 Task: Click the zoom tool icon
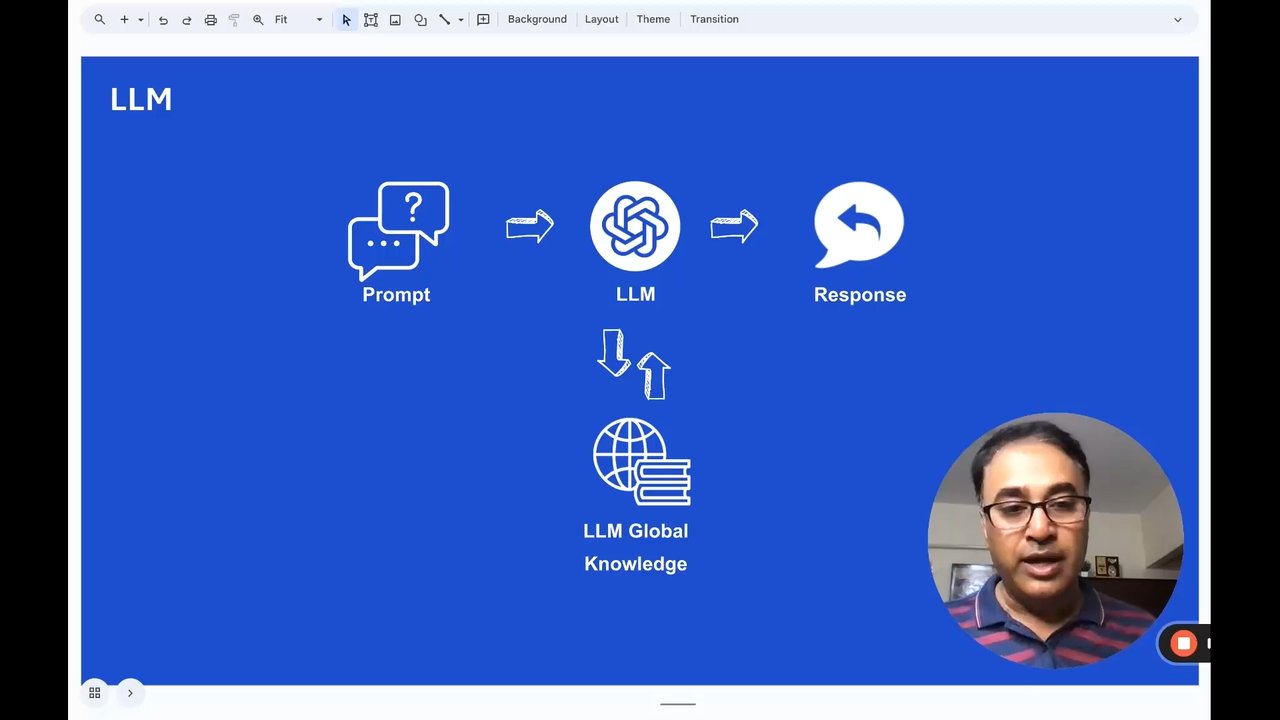point(258,20)
